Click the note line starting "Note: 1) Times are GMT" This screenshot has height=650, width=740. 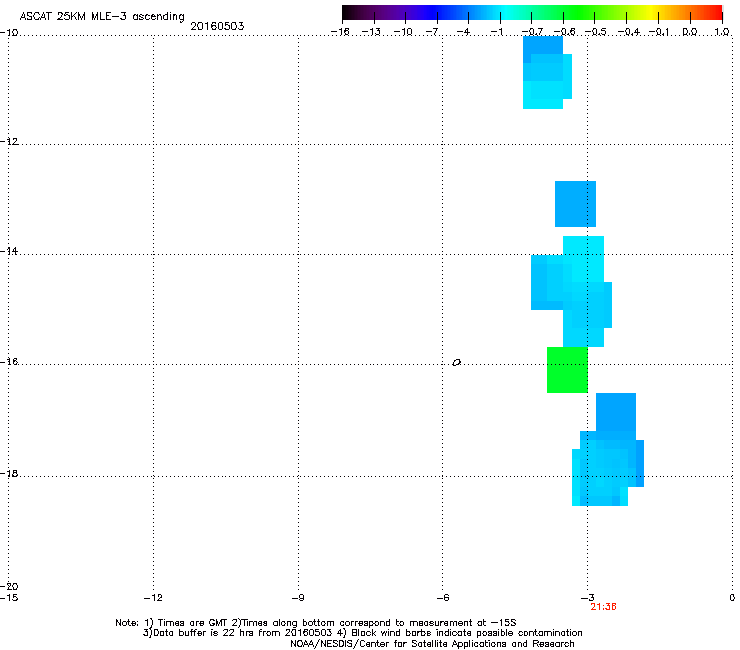tap(316, 623)
